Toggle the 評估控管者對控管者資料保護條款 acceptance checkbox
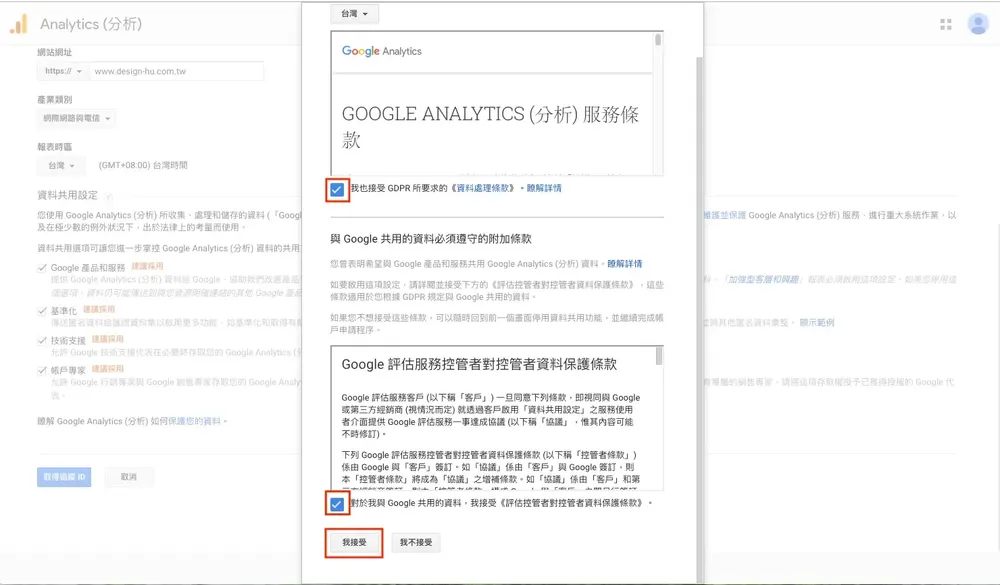The image size is (1000, 585). point(337,504)
